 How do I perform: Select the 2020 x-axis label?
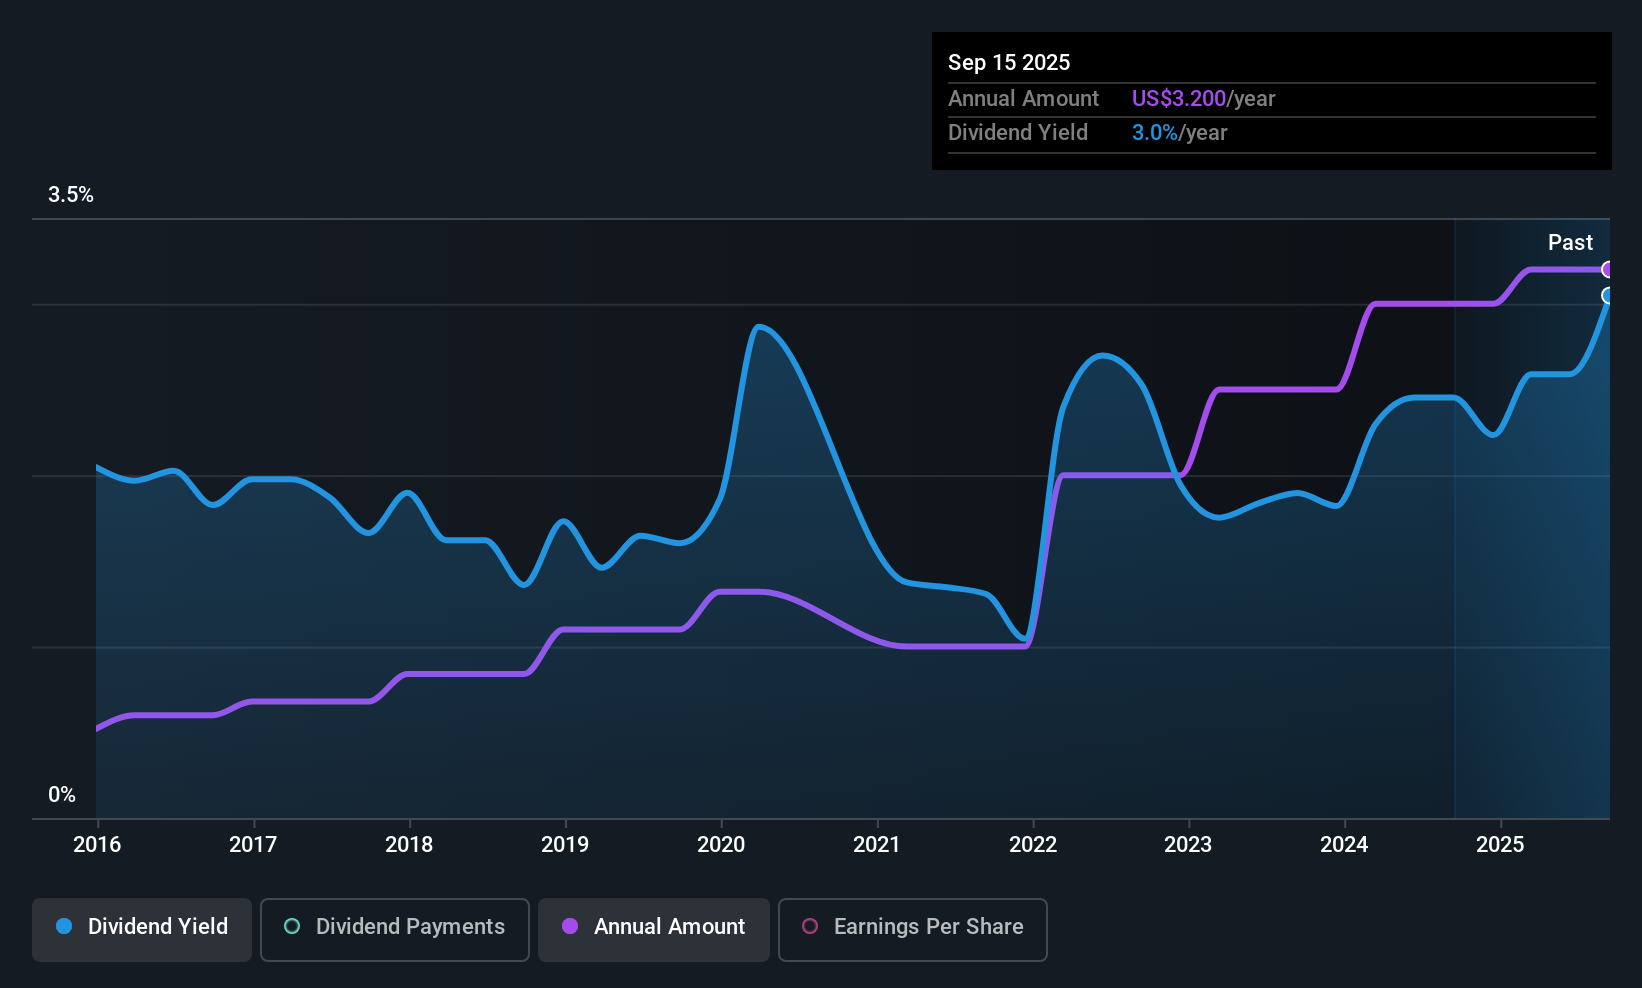pos(721,845)
